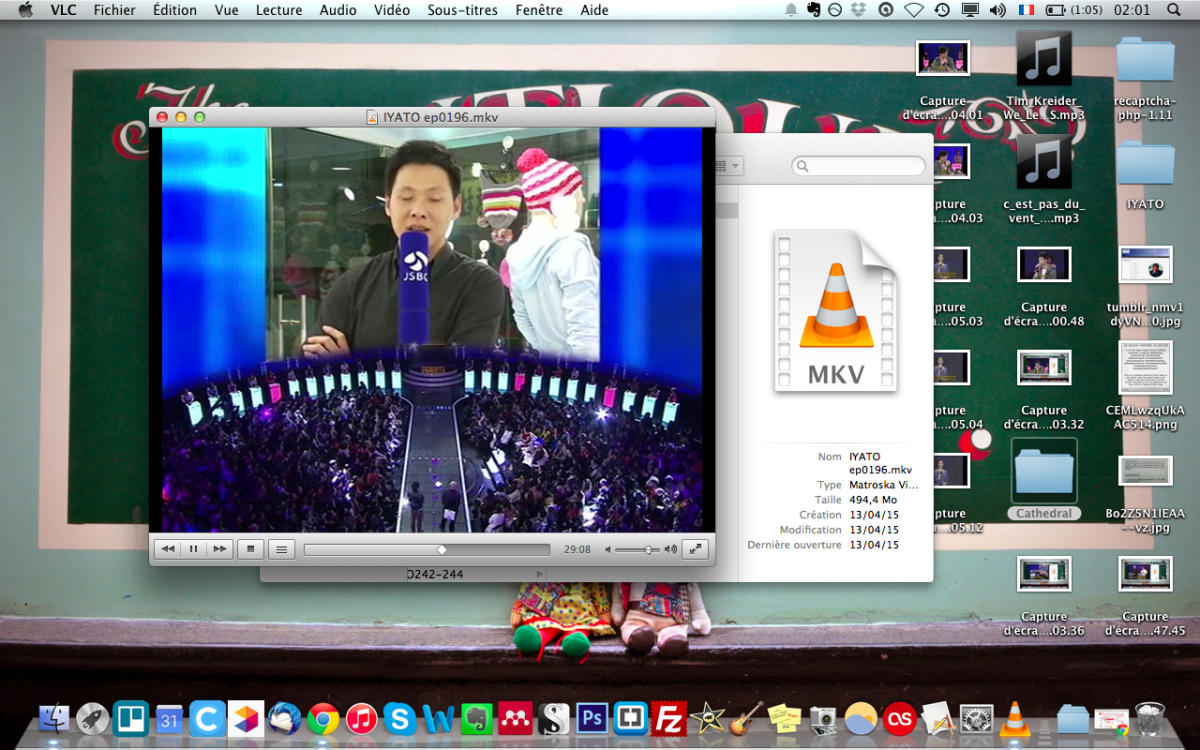Screen dimensions: 1200x750
Task: Click the rewind button in VLC
Action: (x=168, y=549)
